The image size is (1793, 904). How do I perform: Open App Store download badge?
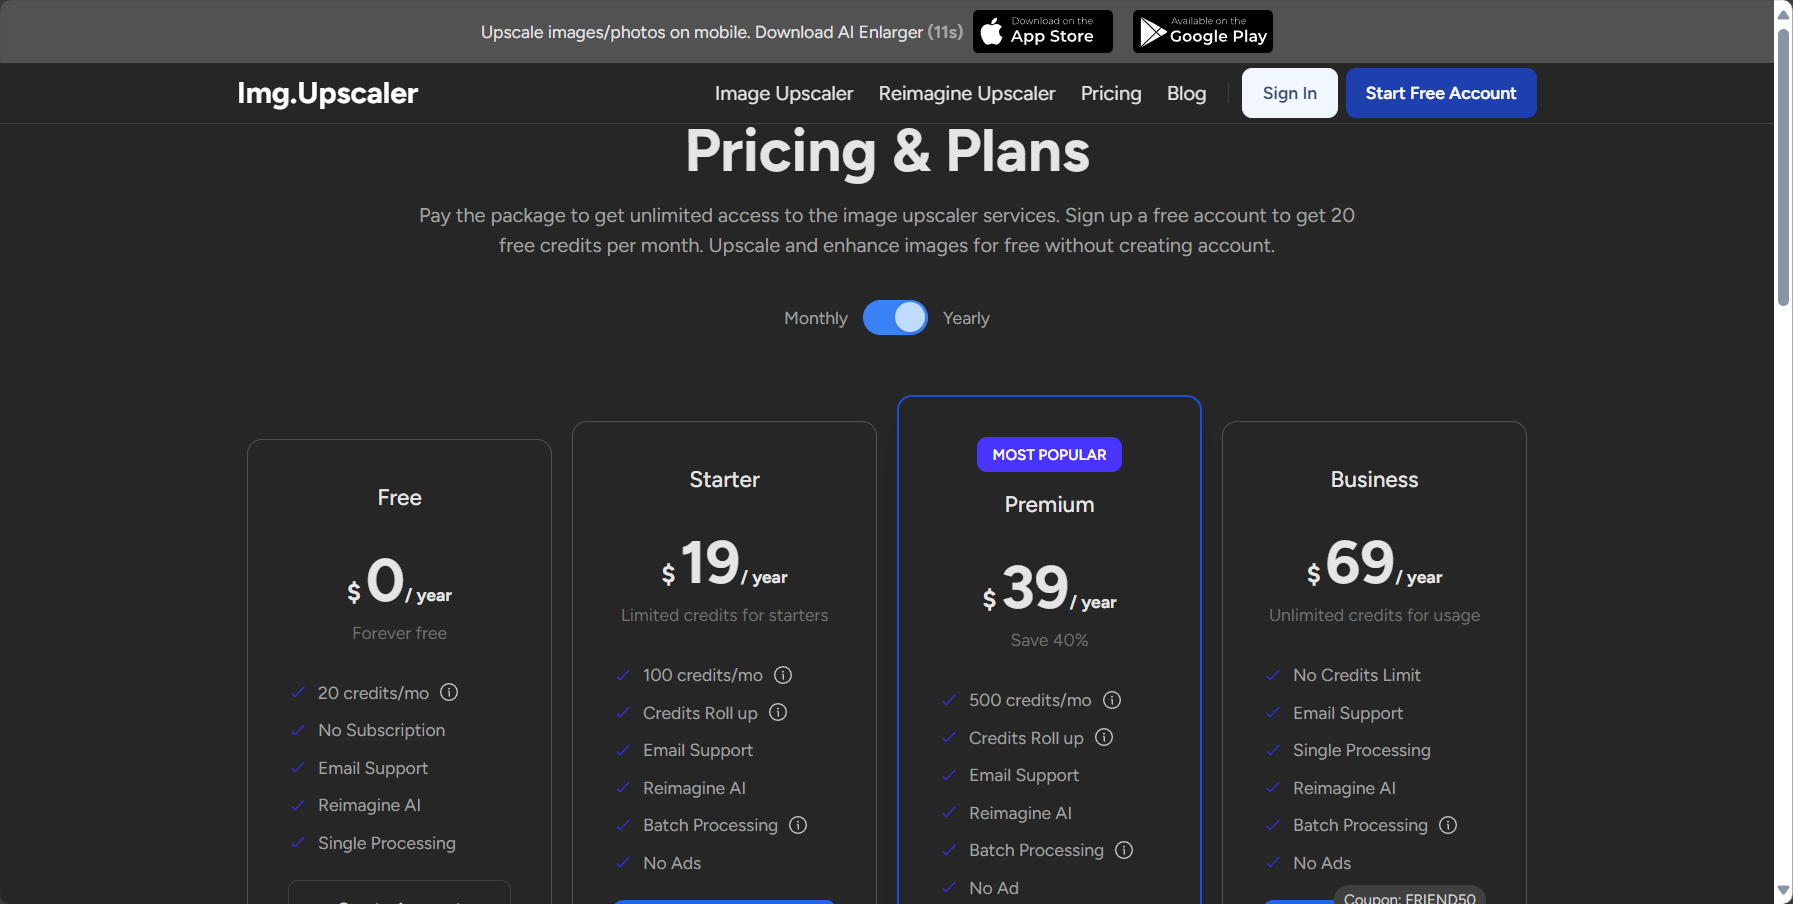click(x=1043, y=31)
